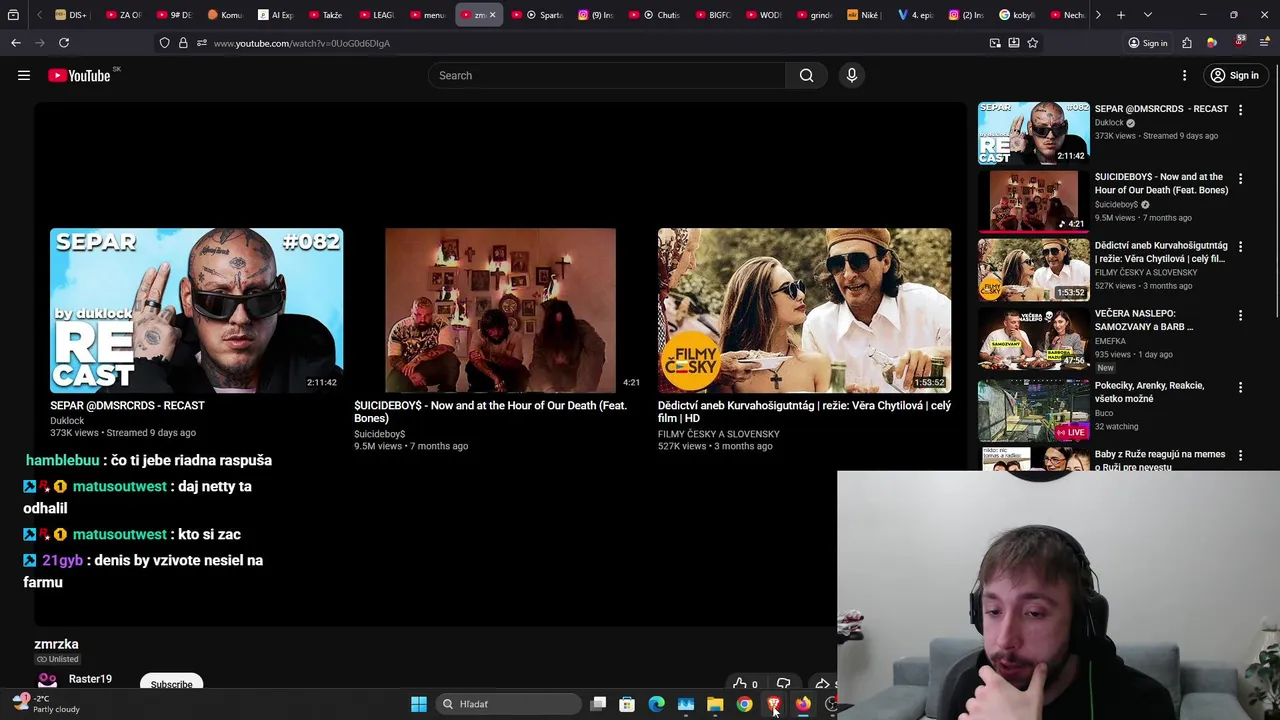Screen dimensions: 1280x720
Task: Click the taskbar Hľadať search box
Action: (510, 704)
